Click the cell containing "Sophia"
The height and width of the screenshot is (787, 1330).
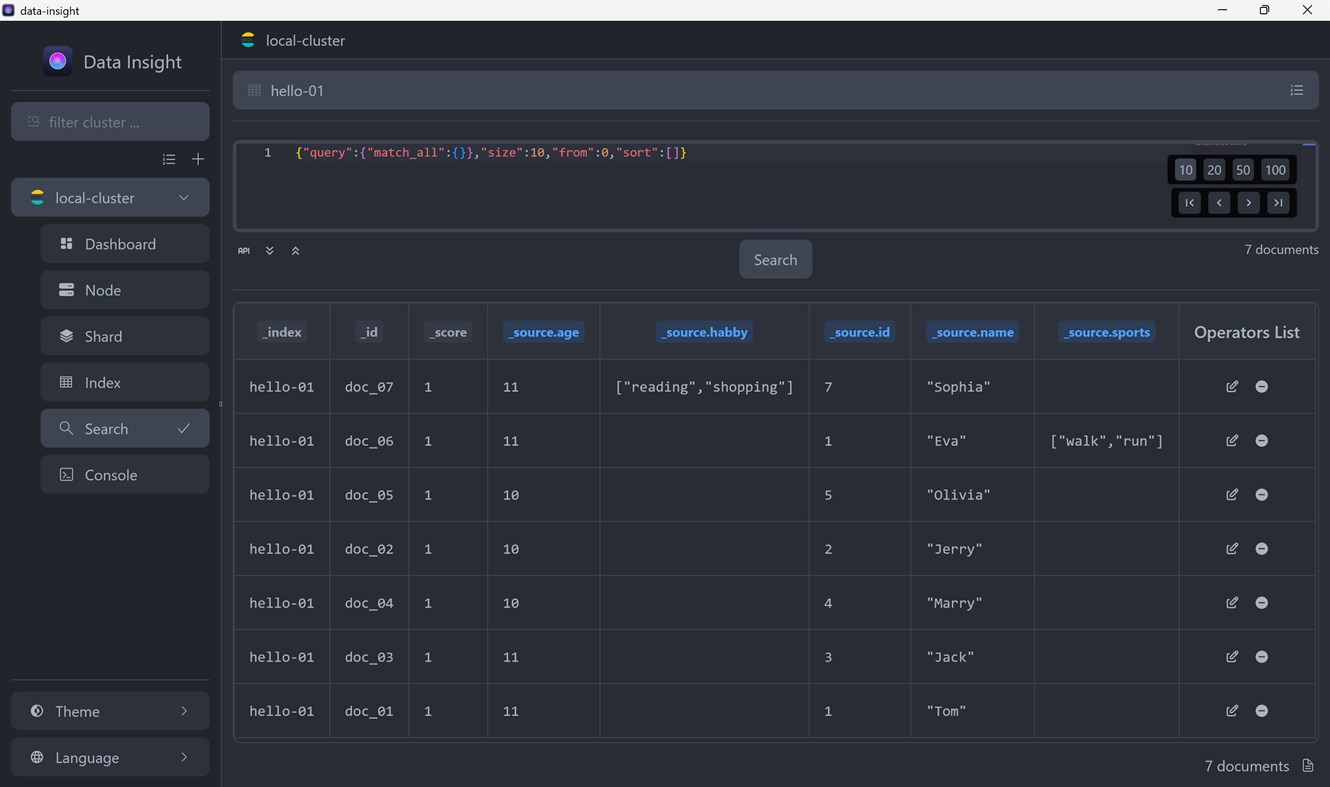coord(972,387)
